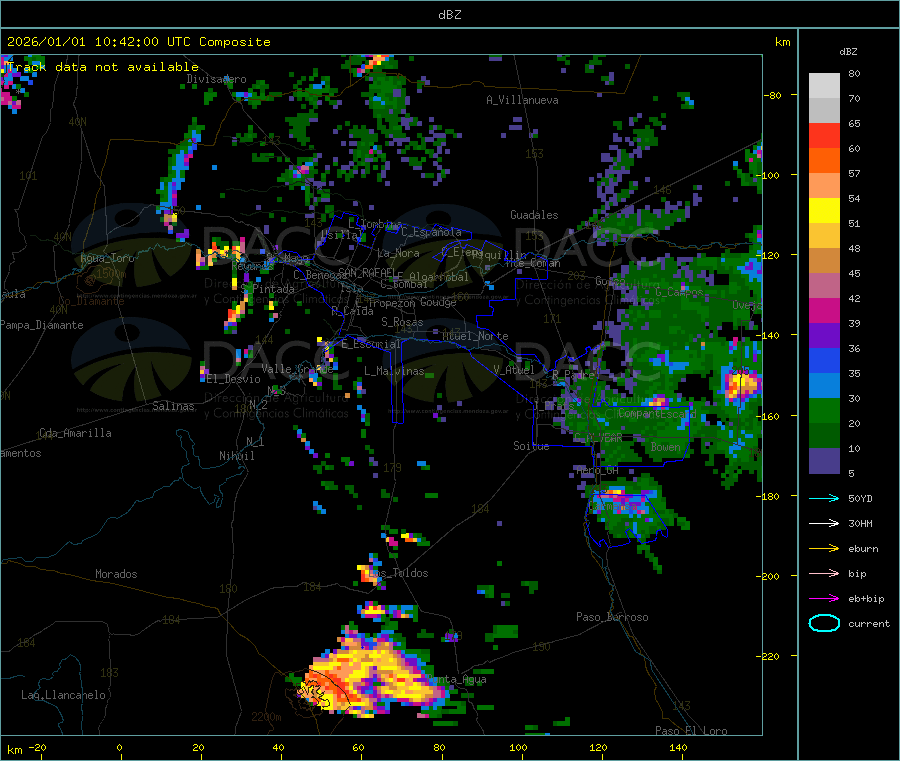Click the '57' value on the color scale
The height and width of the screenshot is (761, 900).
click(854, 173)
